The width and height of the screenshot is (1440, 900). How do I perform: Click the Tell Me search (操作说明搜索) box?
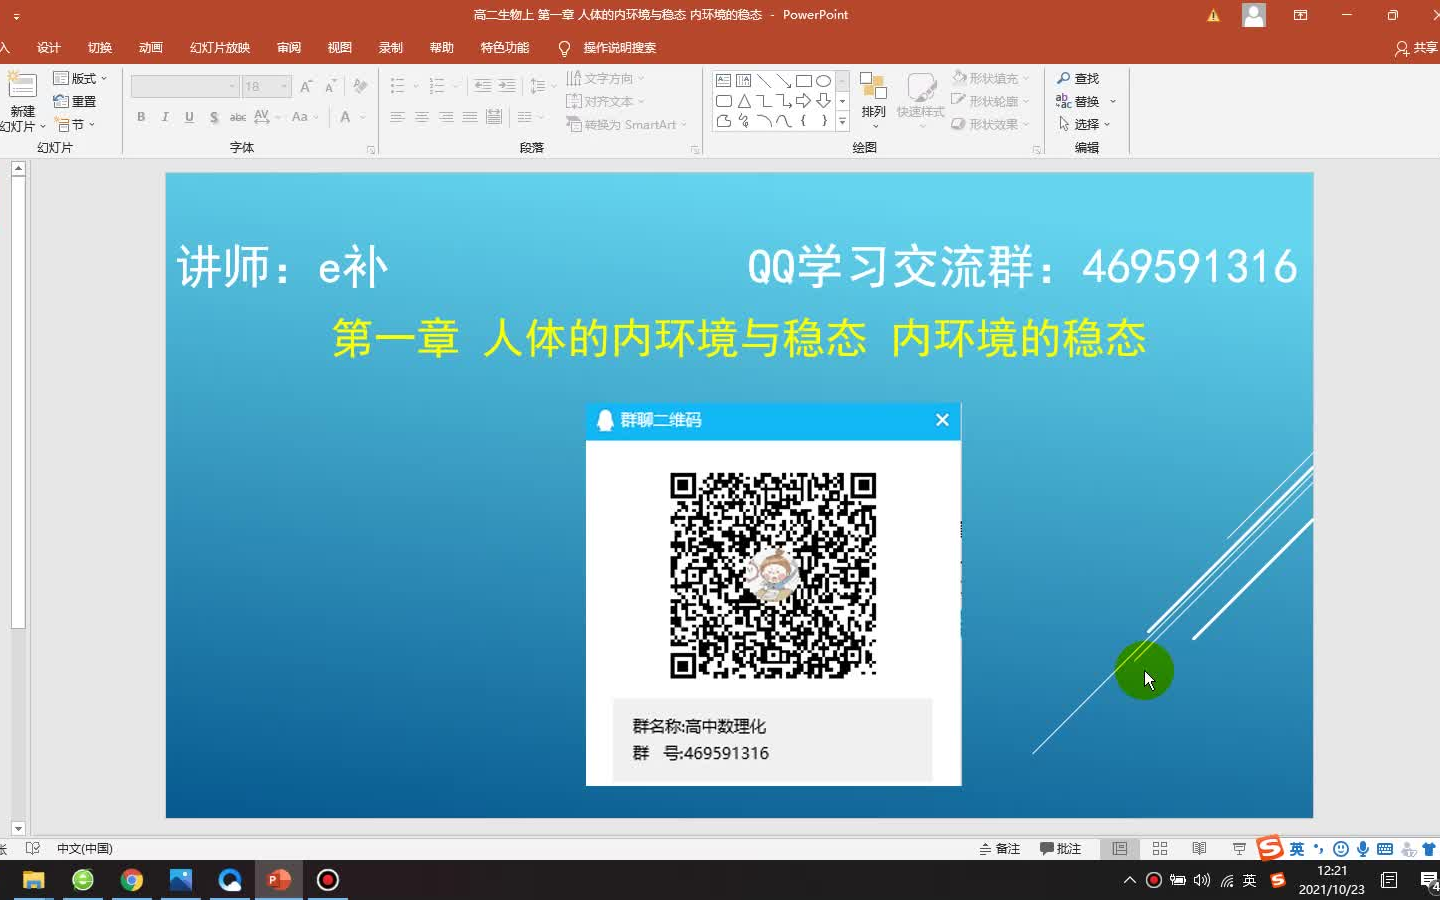[x=608, y=48]
